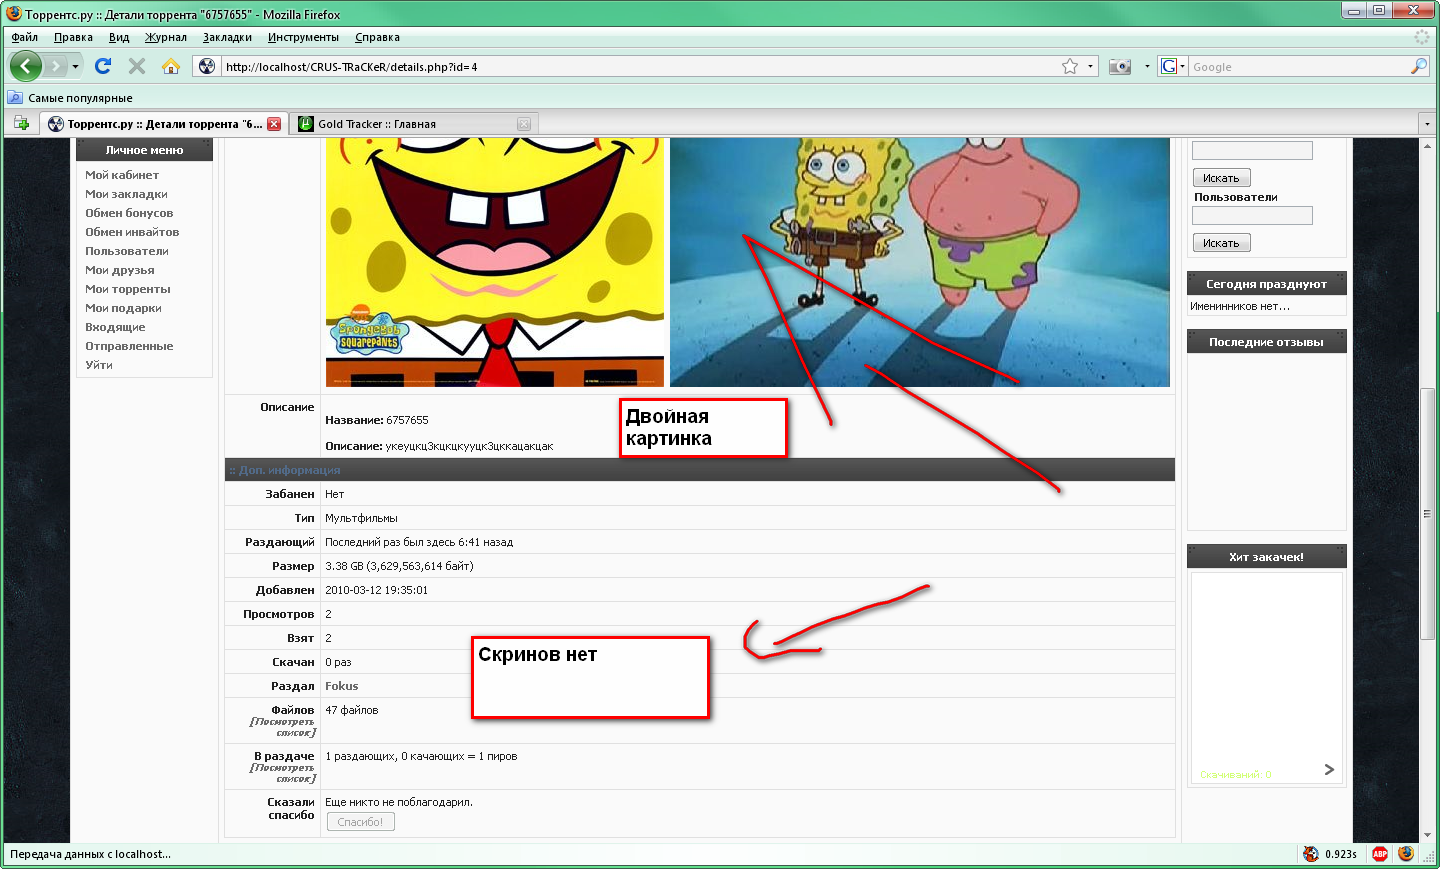Open the Инструменты menu
1440x869 pixels.
(303, 37)
